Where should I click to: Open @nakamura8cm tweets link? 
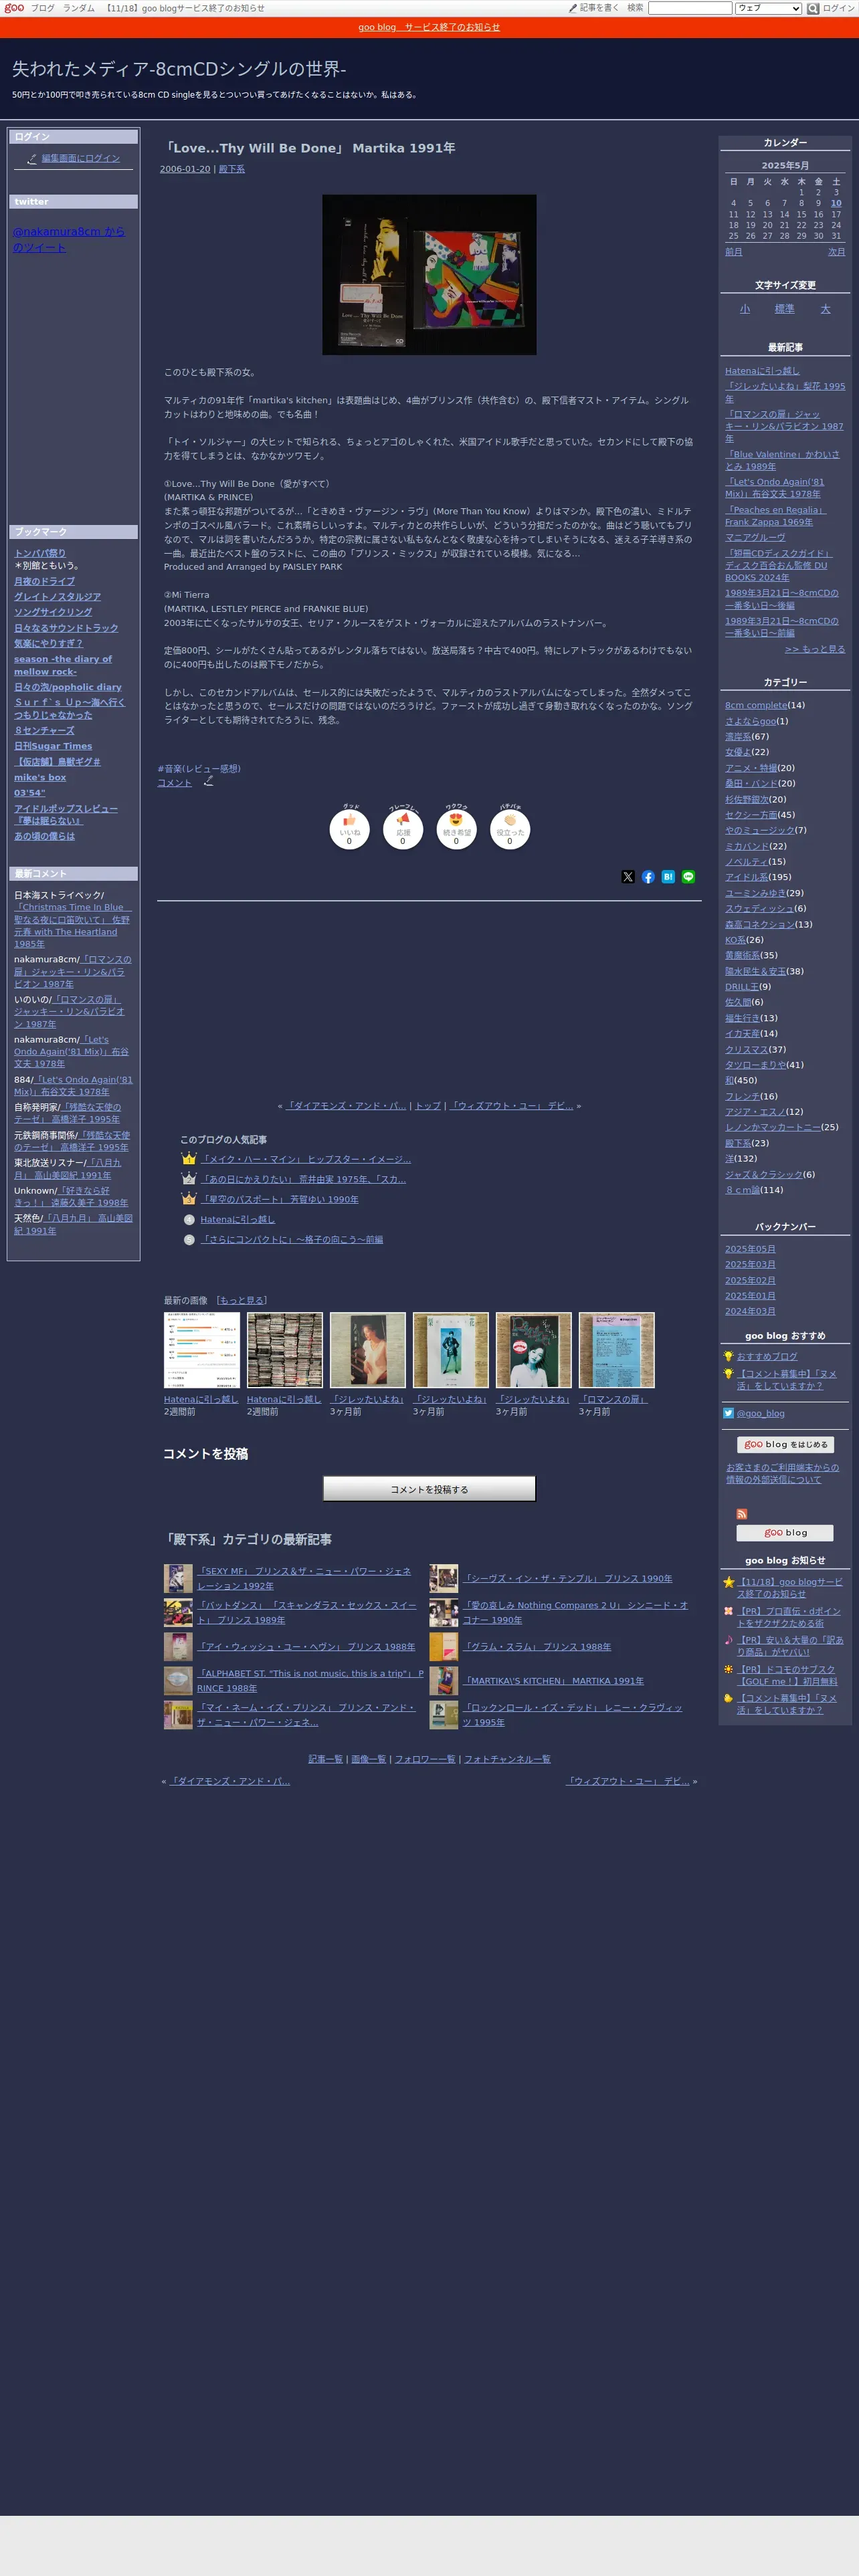click(x=69, y=239)
